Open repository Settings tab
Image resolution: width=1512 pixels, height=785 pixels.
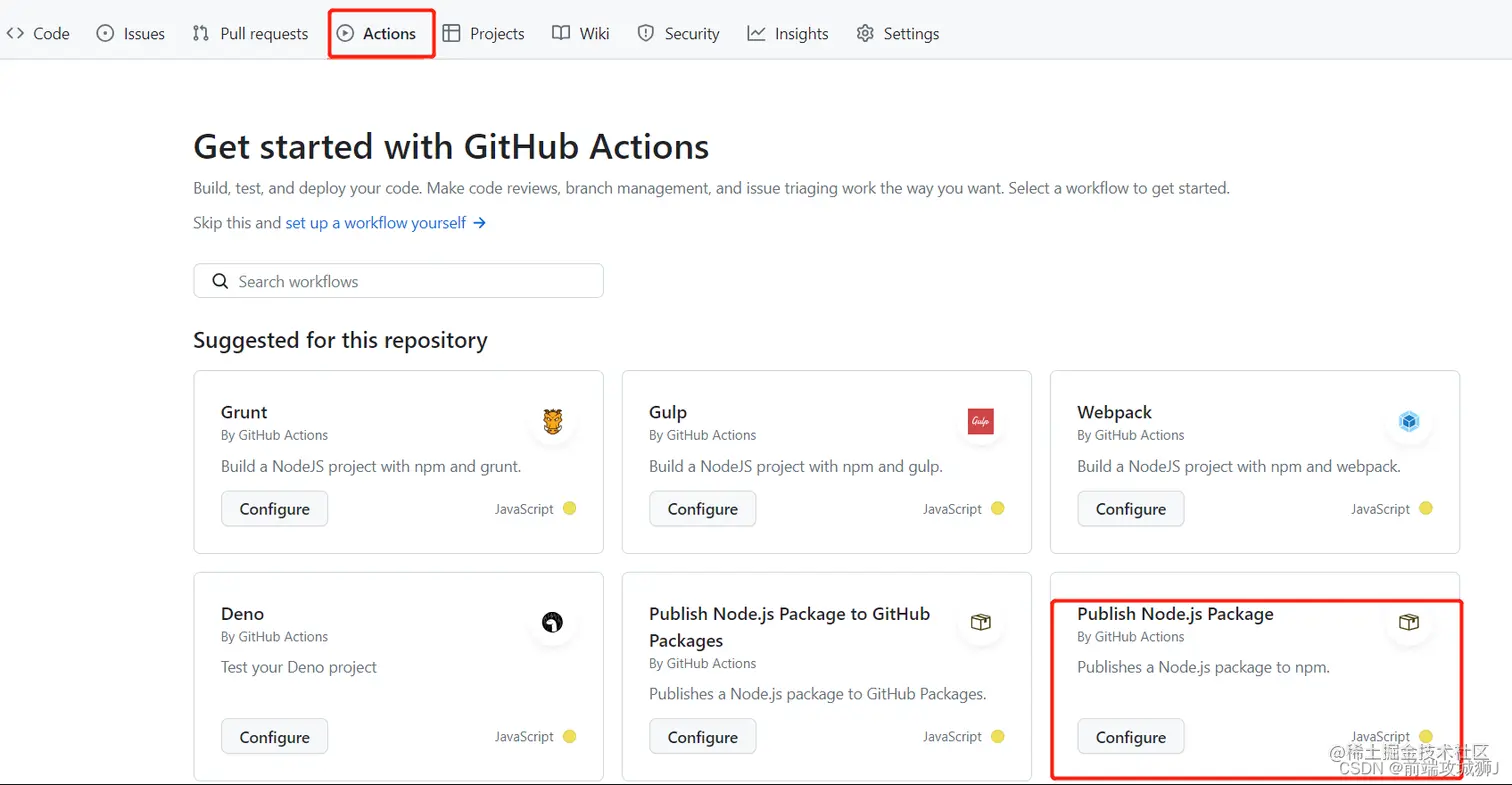(x=898, y=34)
